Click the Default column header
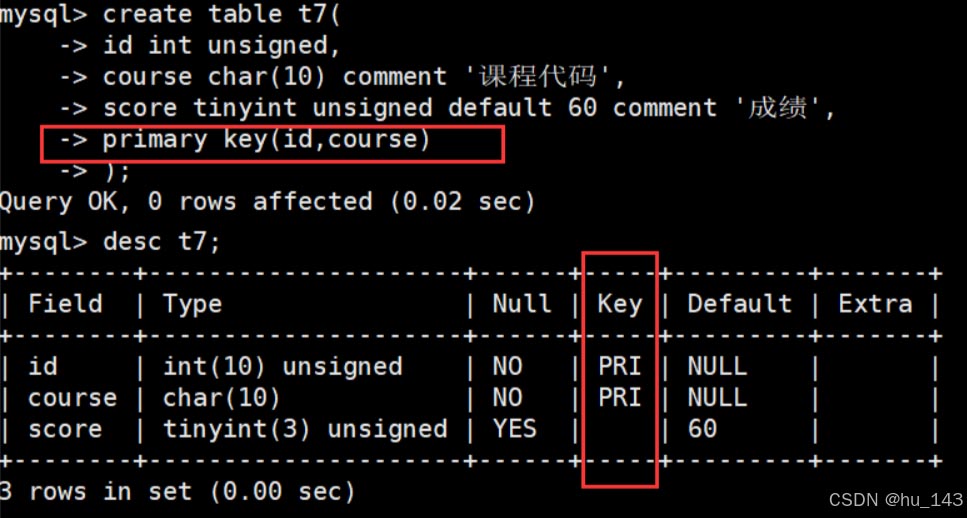 [739, 304]
